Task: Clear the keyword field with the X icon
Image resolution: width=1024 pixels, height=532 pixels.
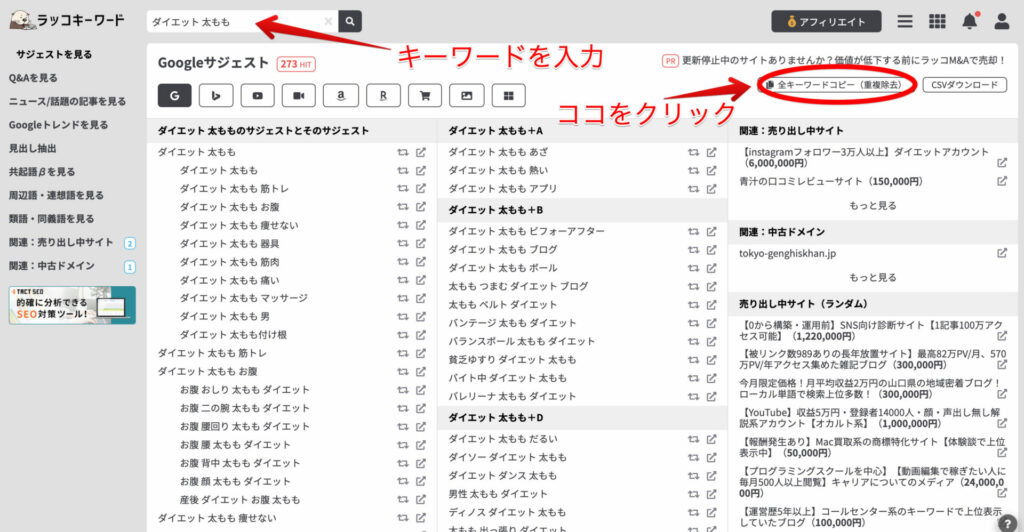Action: 328,22
